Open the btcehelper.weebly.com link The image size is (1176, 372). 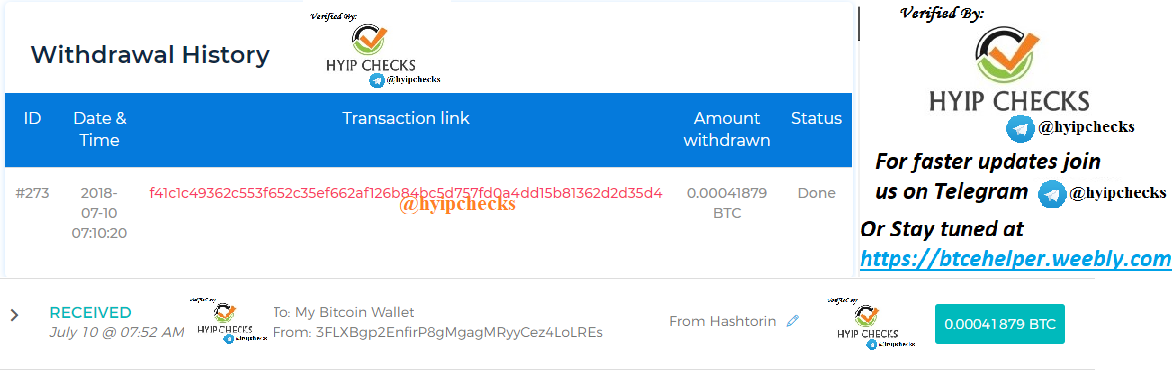click(x=1016, y=259)
